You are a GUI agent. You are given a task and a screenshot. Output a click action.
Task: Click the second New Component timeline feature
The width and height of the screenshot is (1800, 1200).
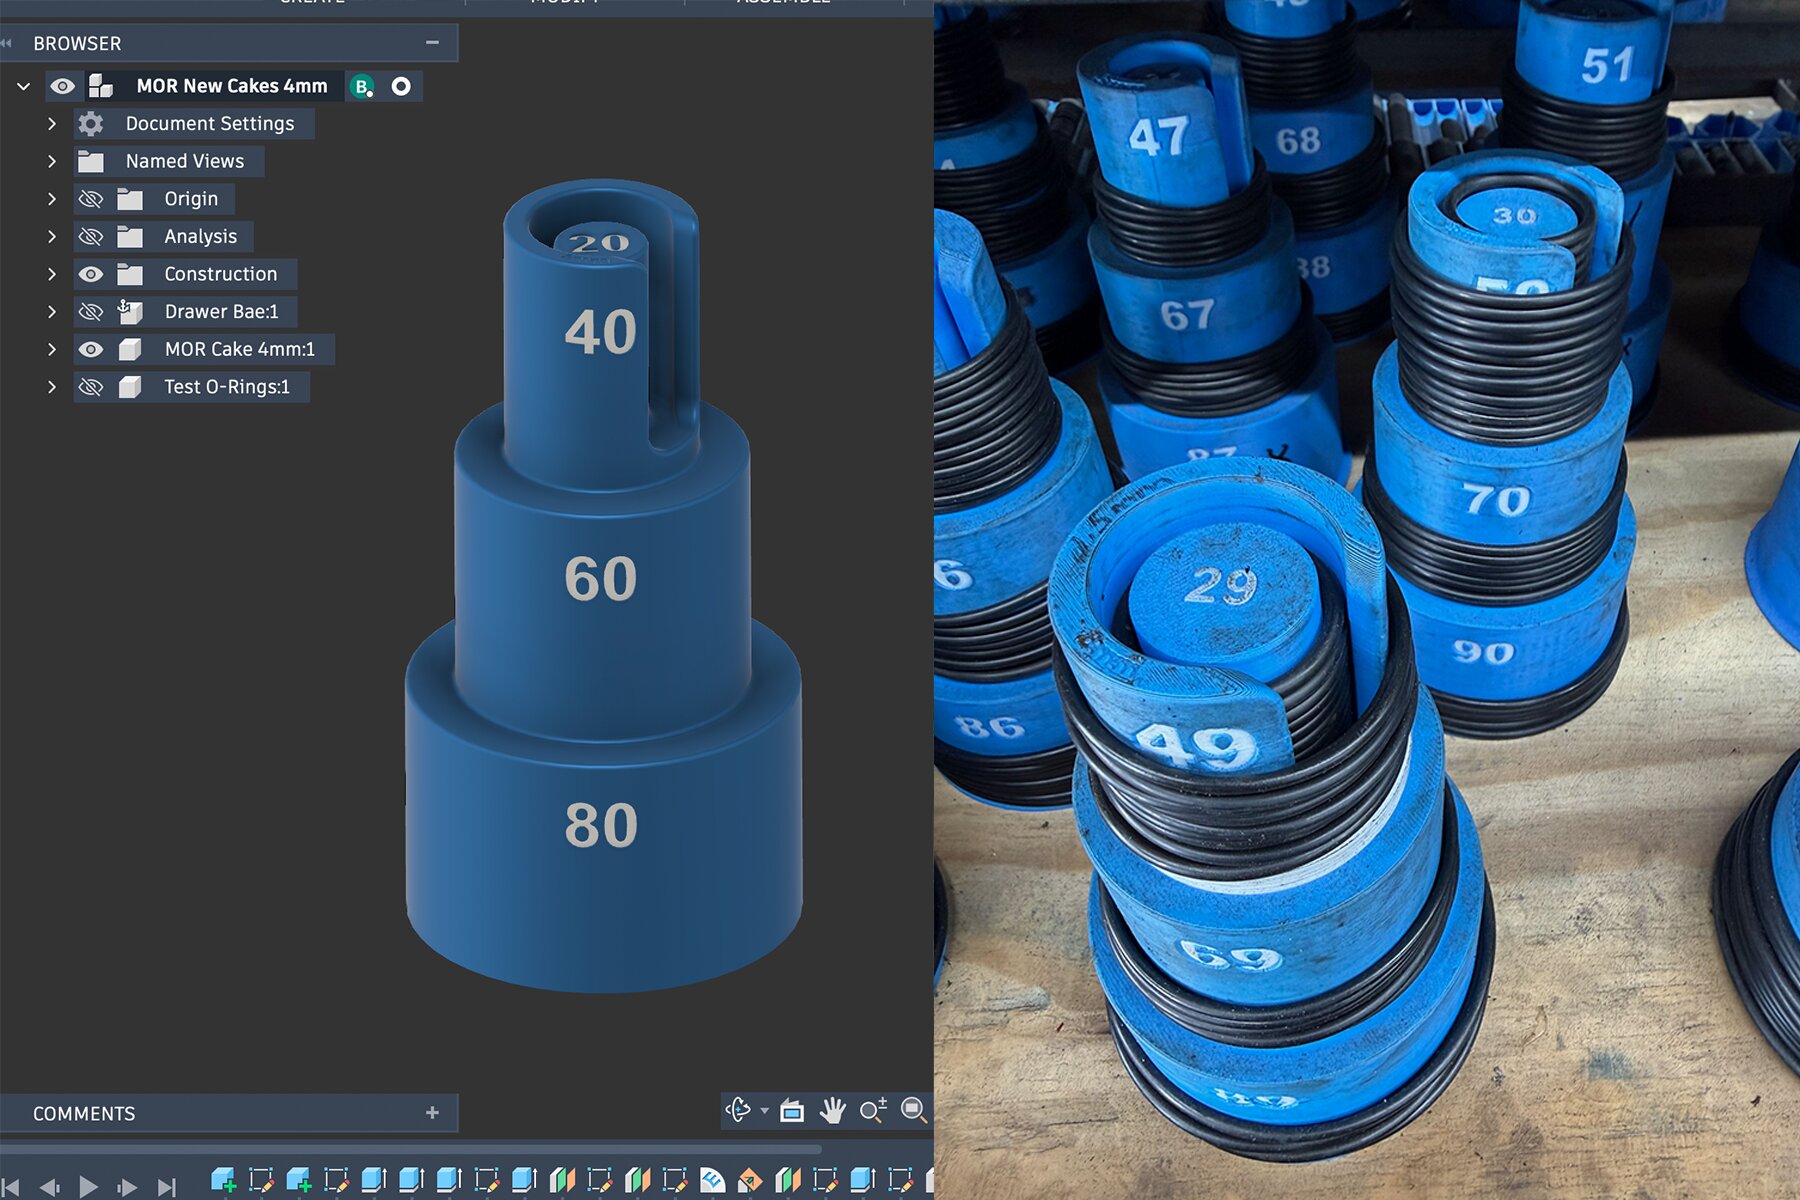point(298,1180)
